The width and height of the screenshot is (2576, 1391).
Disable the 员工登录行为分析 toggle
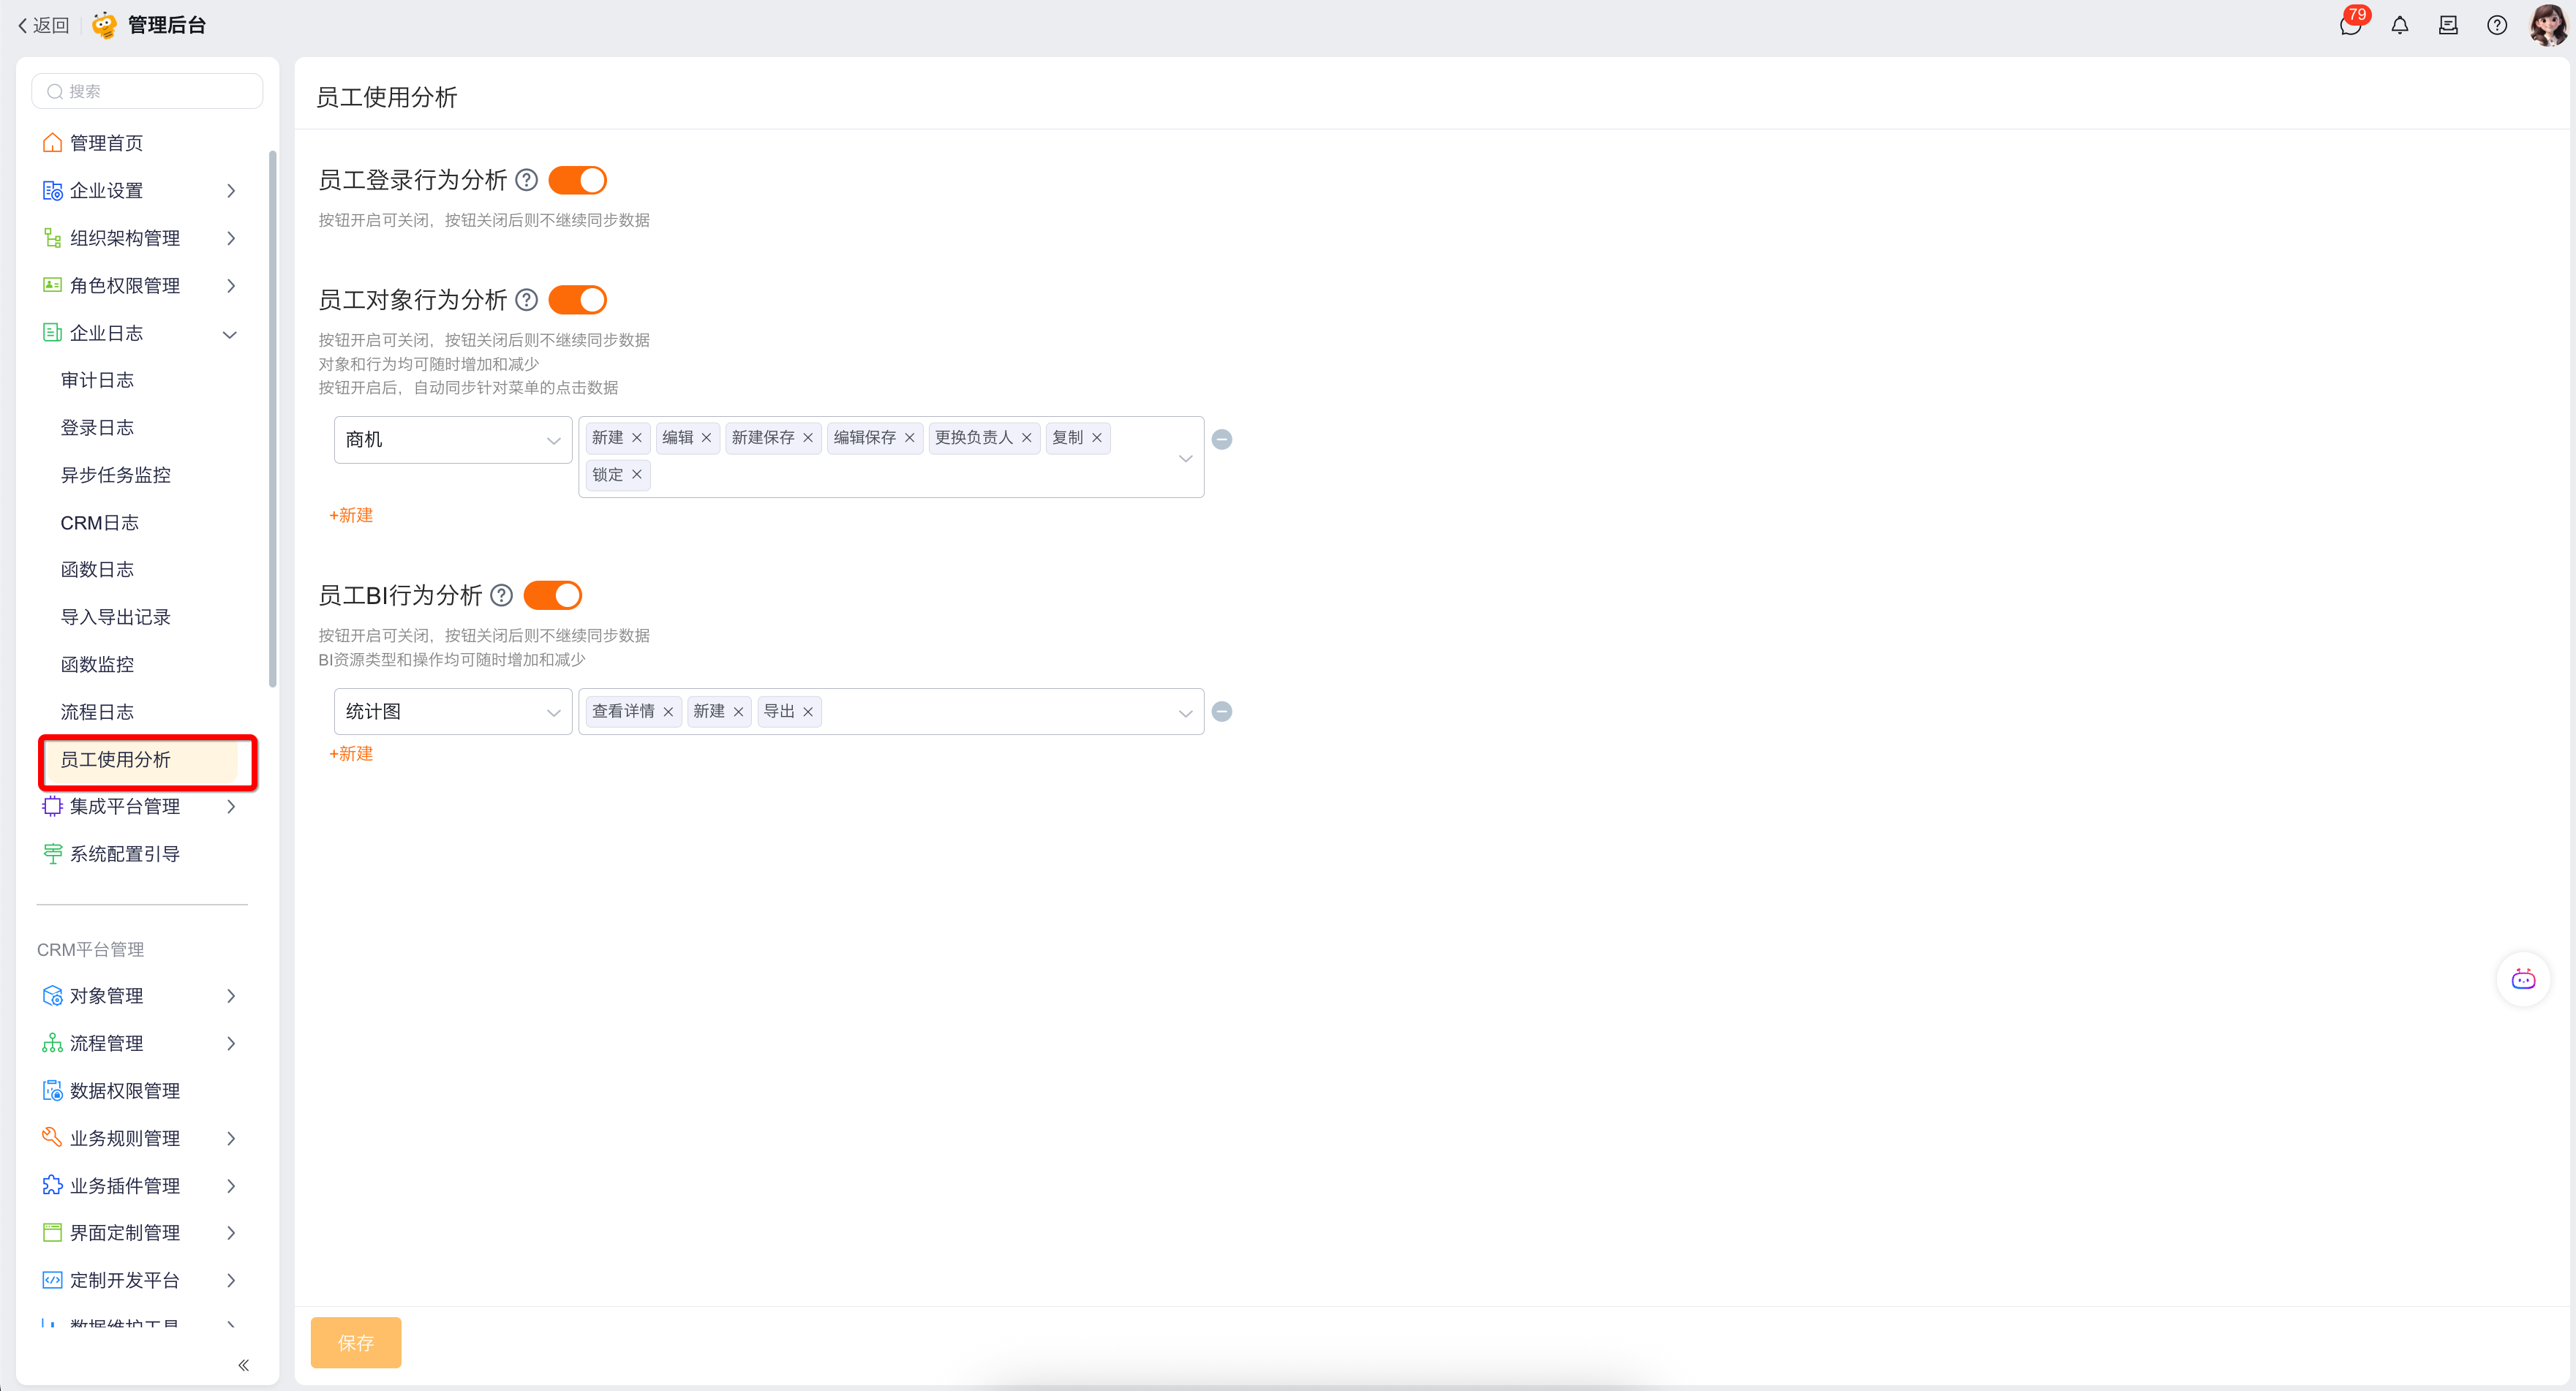point(577,180)
